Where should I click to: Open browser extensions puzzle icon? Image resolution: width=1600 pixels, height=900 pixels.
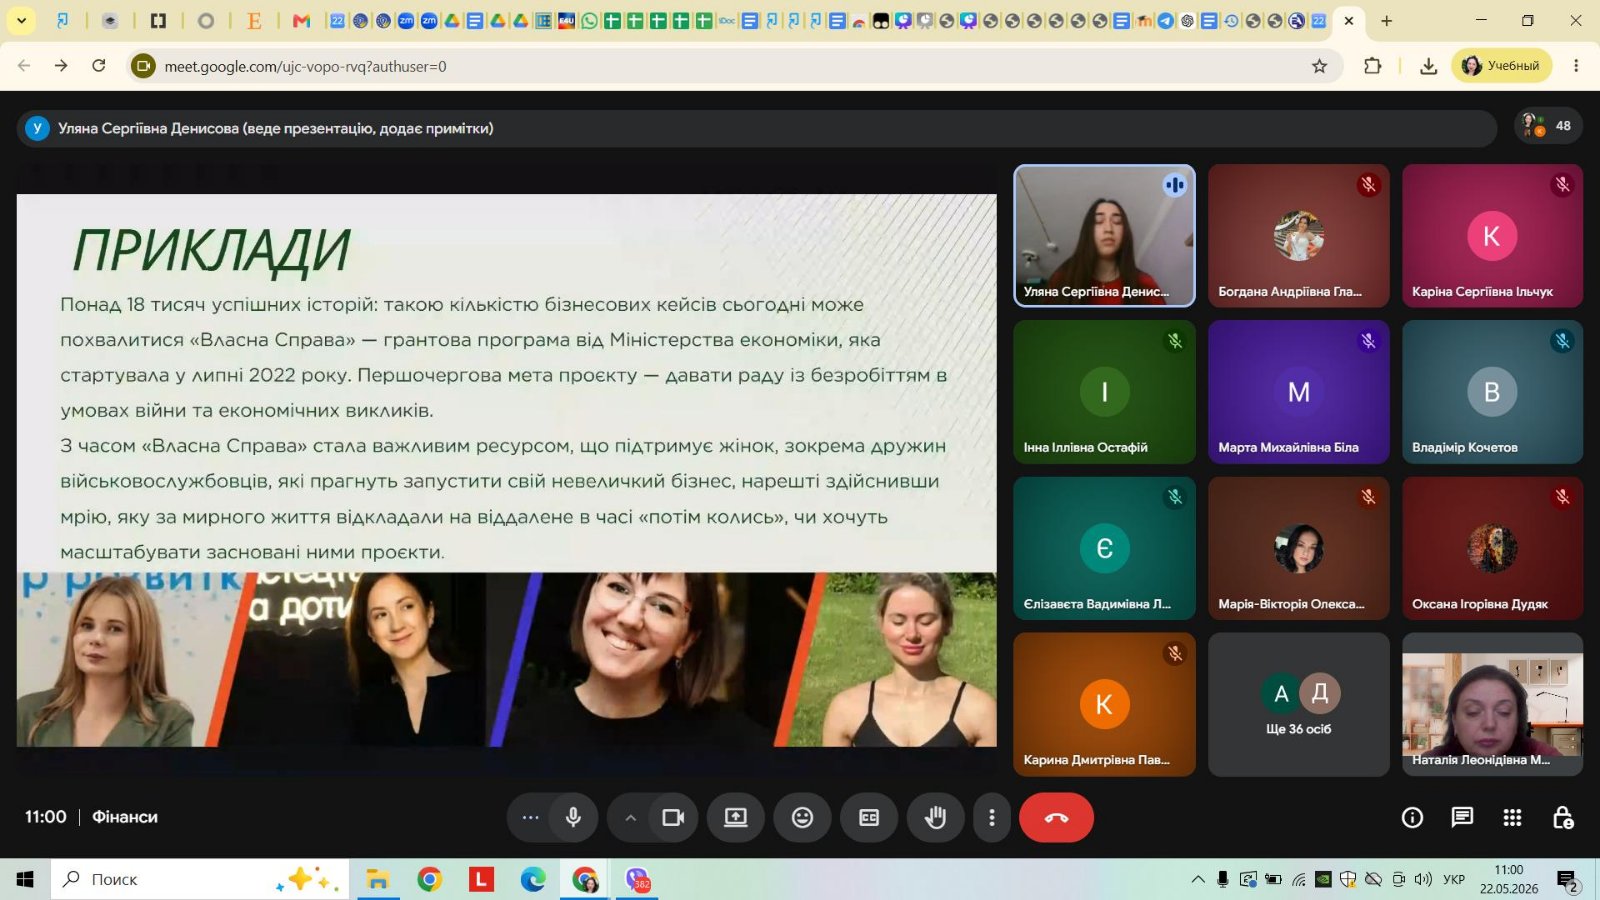click(1373, 66)
